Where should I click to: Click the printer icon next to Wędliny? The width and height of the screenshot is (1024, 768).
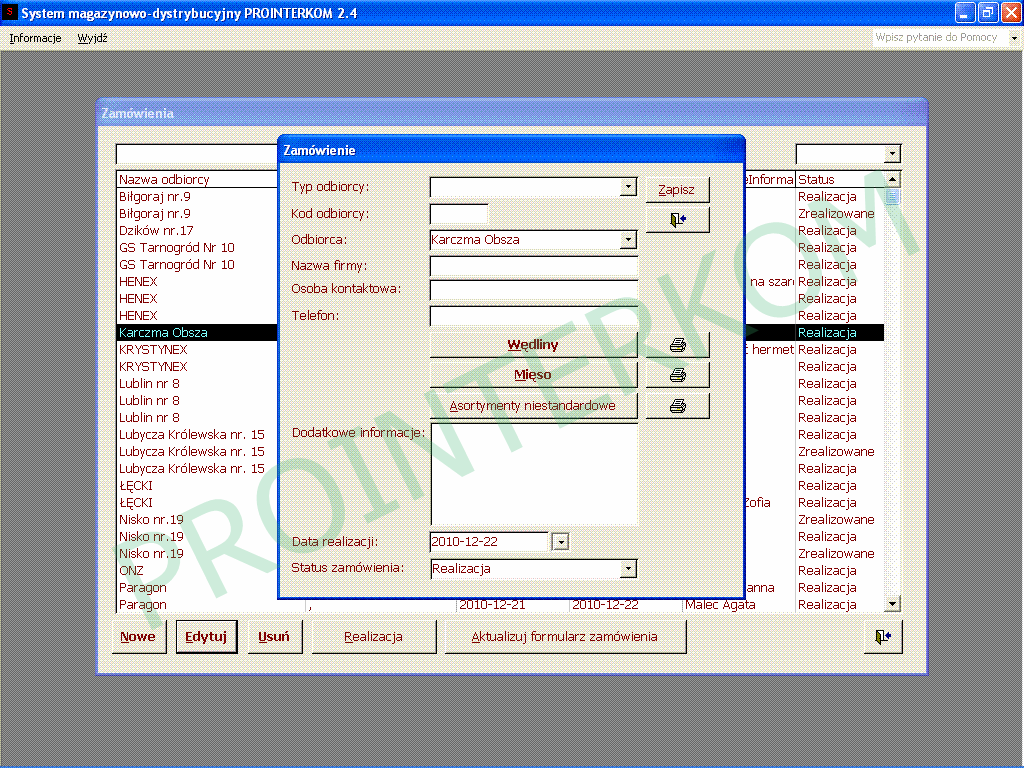(x=677, y=345)
